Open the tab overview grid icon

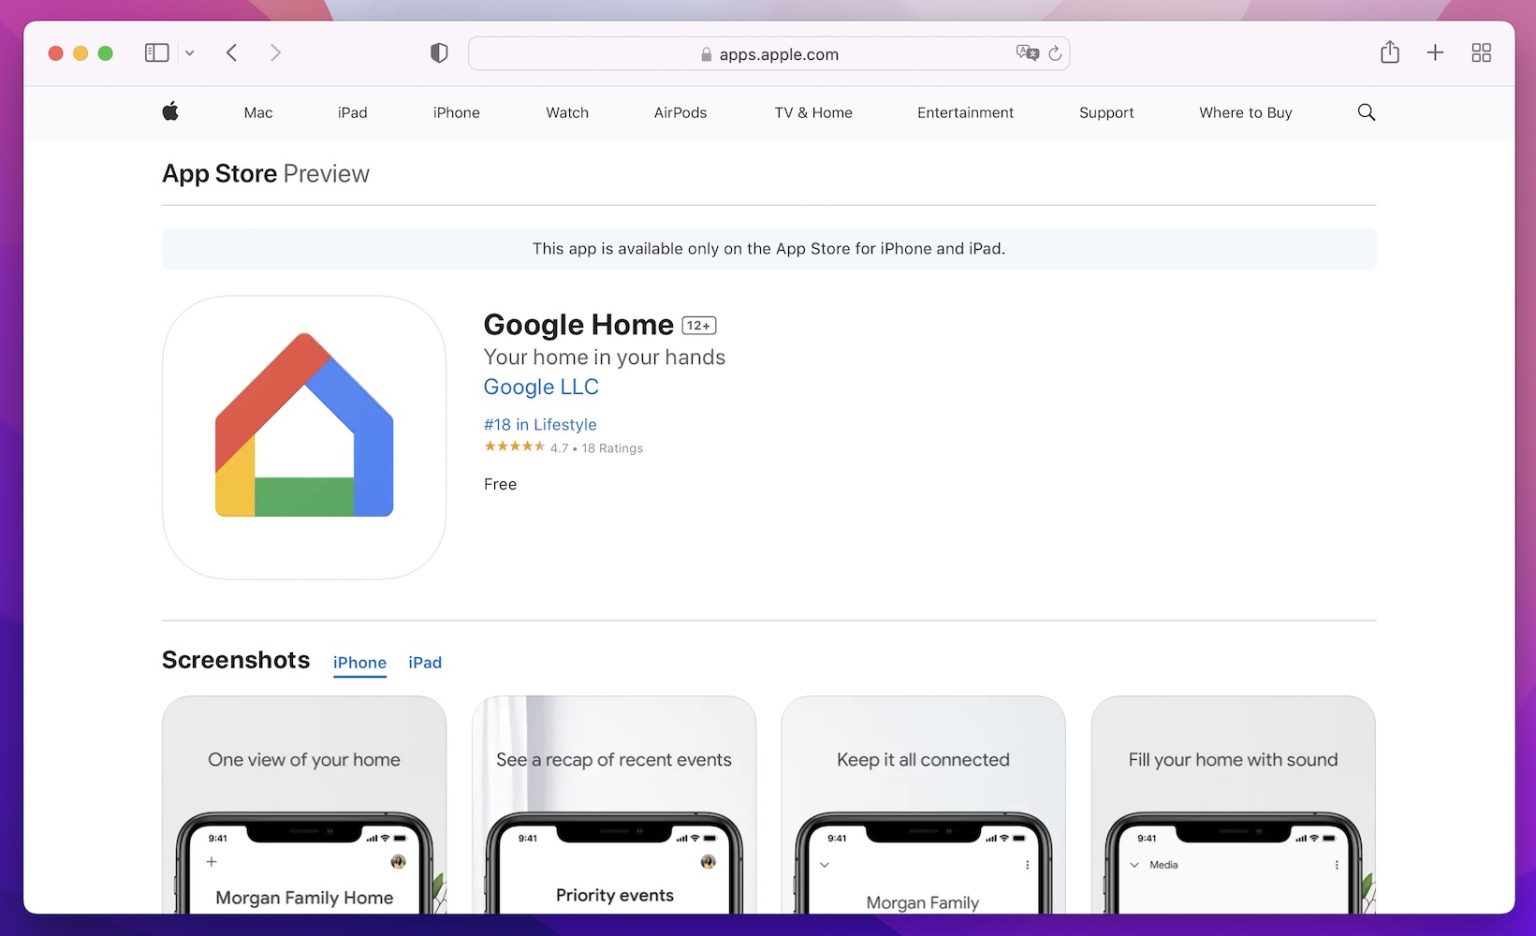(x=1481, y=52)
